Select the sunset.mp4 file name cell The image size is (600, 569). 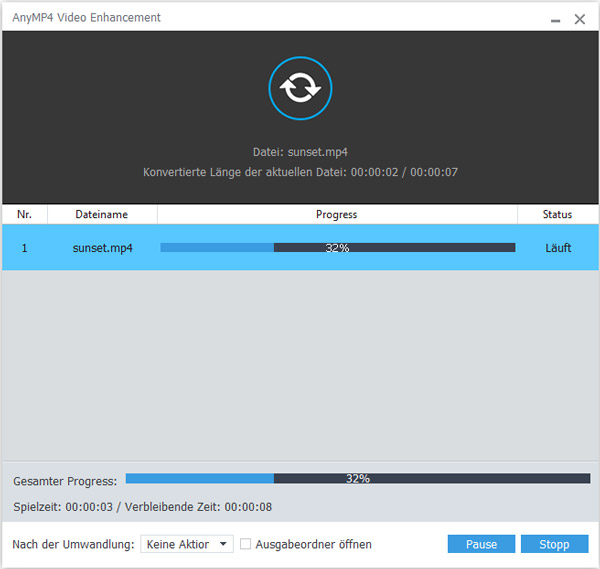click(x=103, y=248)
